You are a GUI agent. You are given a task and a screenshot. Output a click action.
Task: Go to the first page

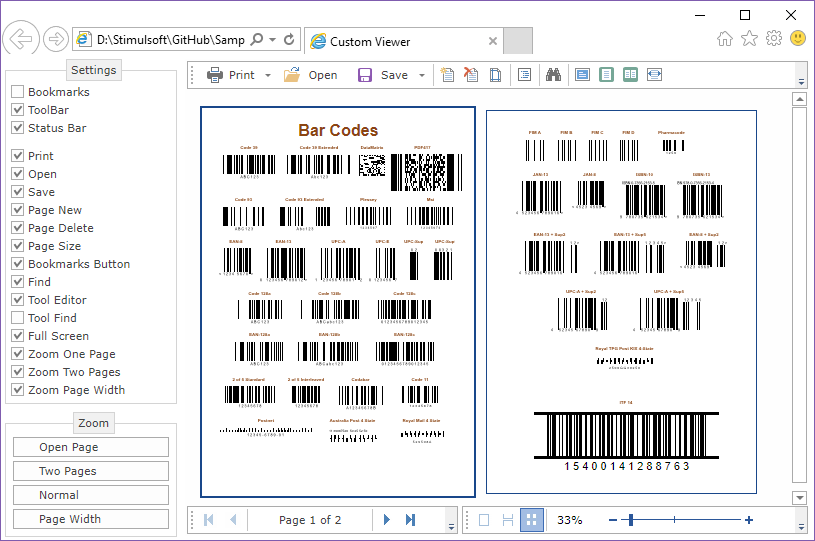coord(209,520)
